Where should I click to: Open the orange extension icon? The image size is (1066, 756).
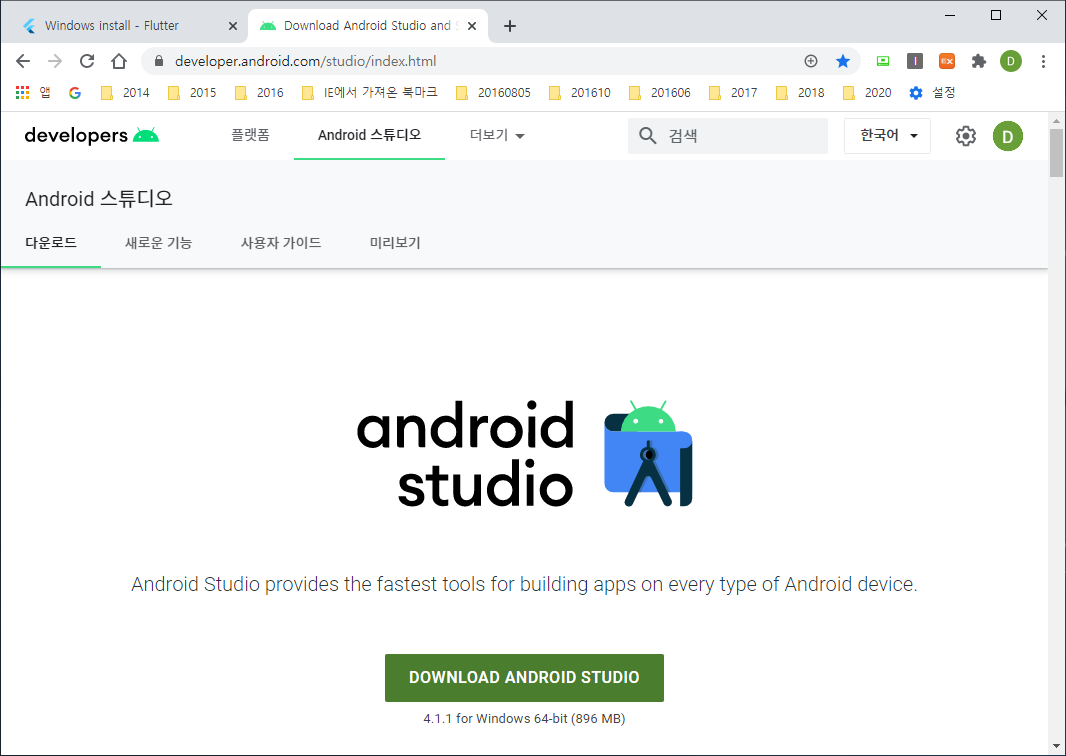(x=947, y=61)
